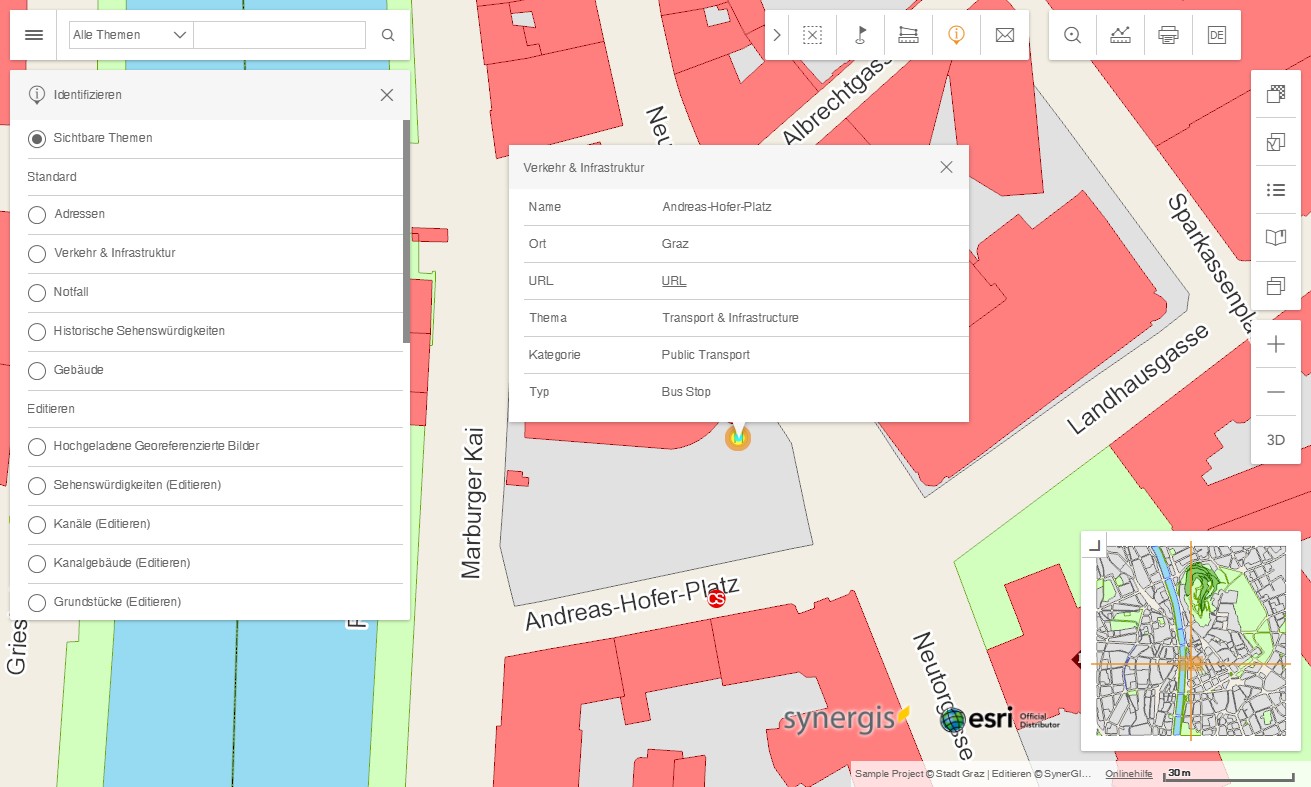Start the magnifier zoom search tool
This screenshot has width=1311, height=787.
(x=1071, y=34)
